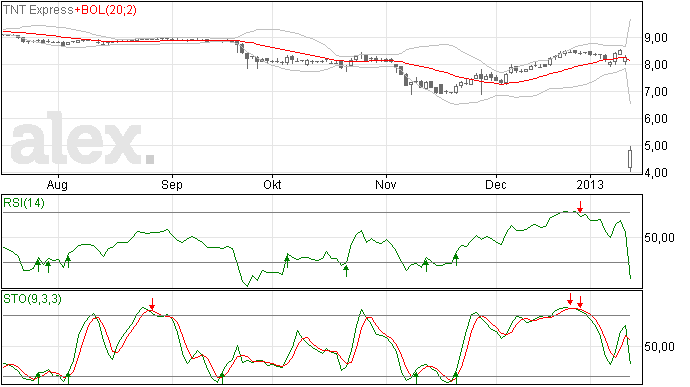Viewport: 690px width, 387px height.
Task: Click the Sep month label on axis
Action: [x=172, y=185]
